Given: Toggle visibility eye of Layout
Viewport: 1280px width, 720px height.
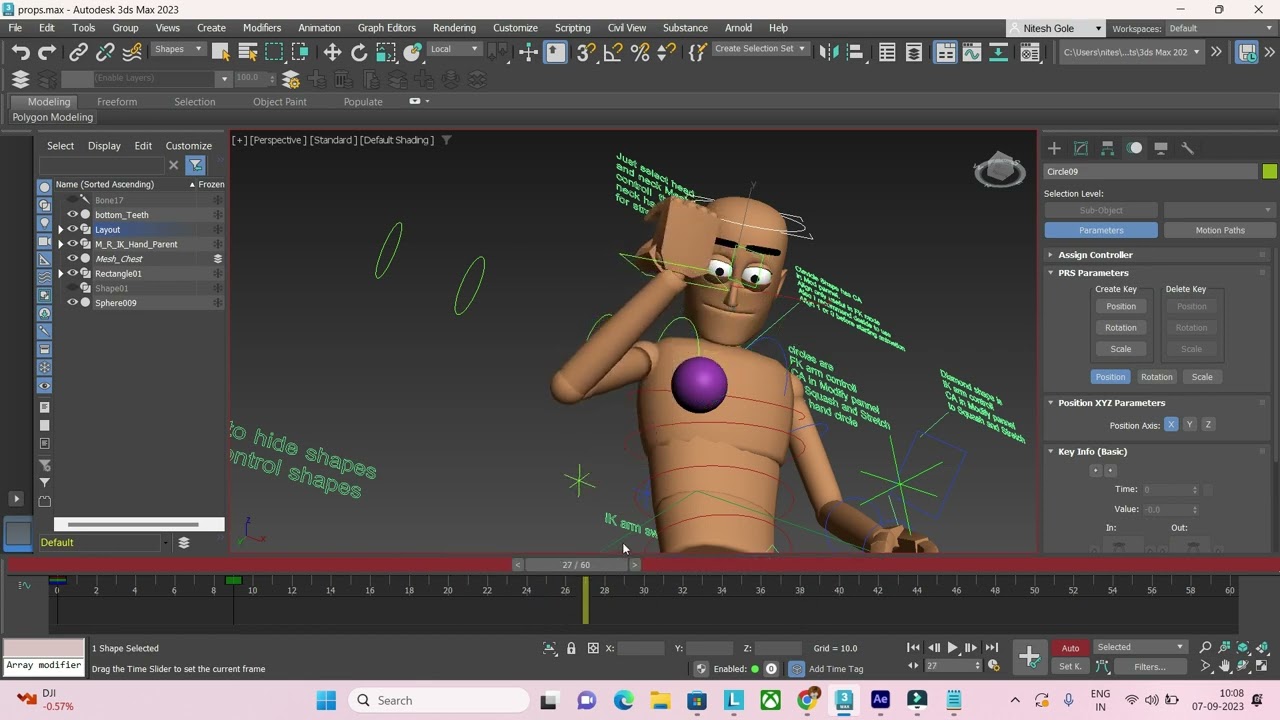Looking at the screenshot, I should [72, 229].
